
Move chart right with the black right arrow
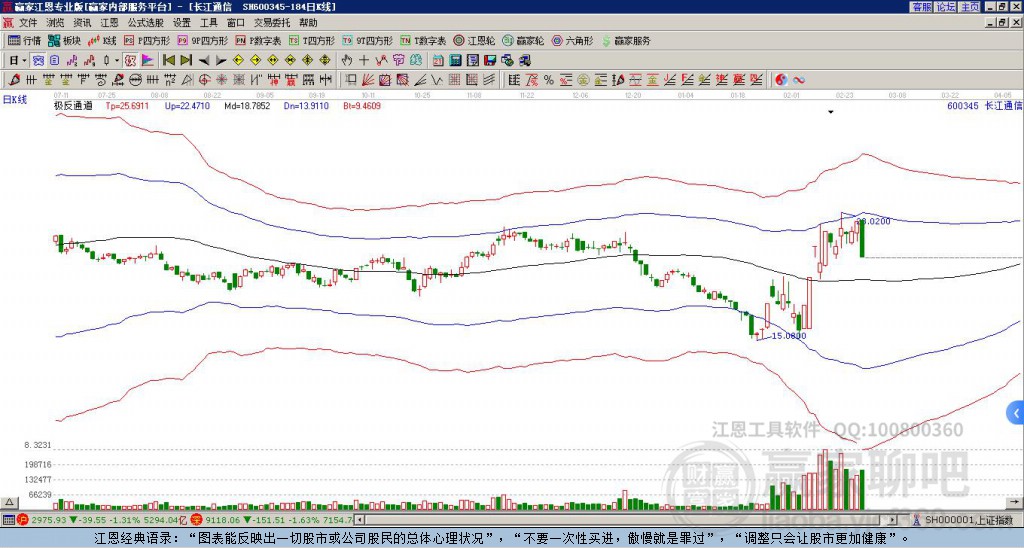pyautogui.click(x=221, y=61)
